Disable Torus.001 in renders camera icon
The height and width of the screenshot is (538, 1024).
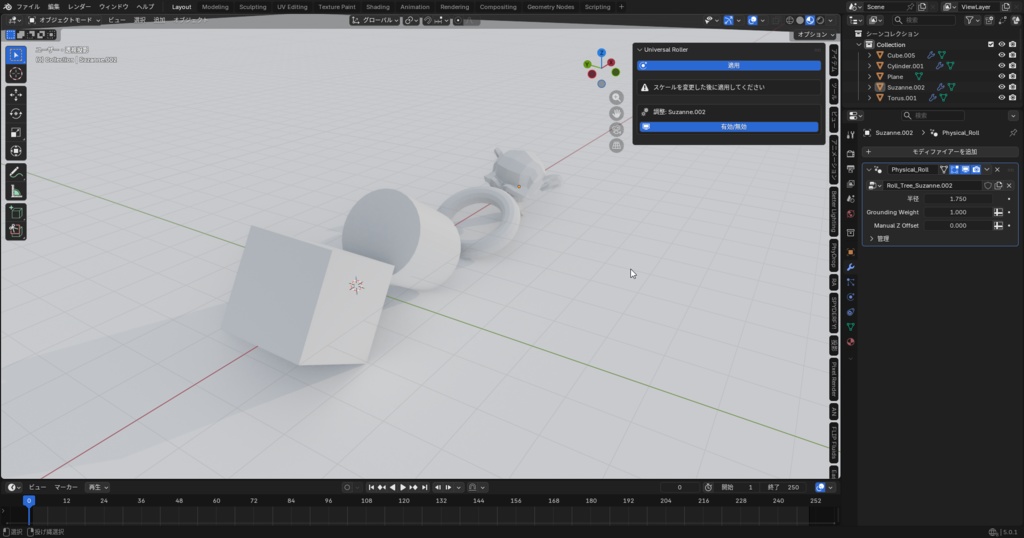point(1012,98)
